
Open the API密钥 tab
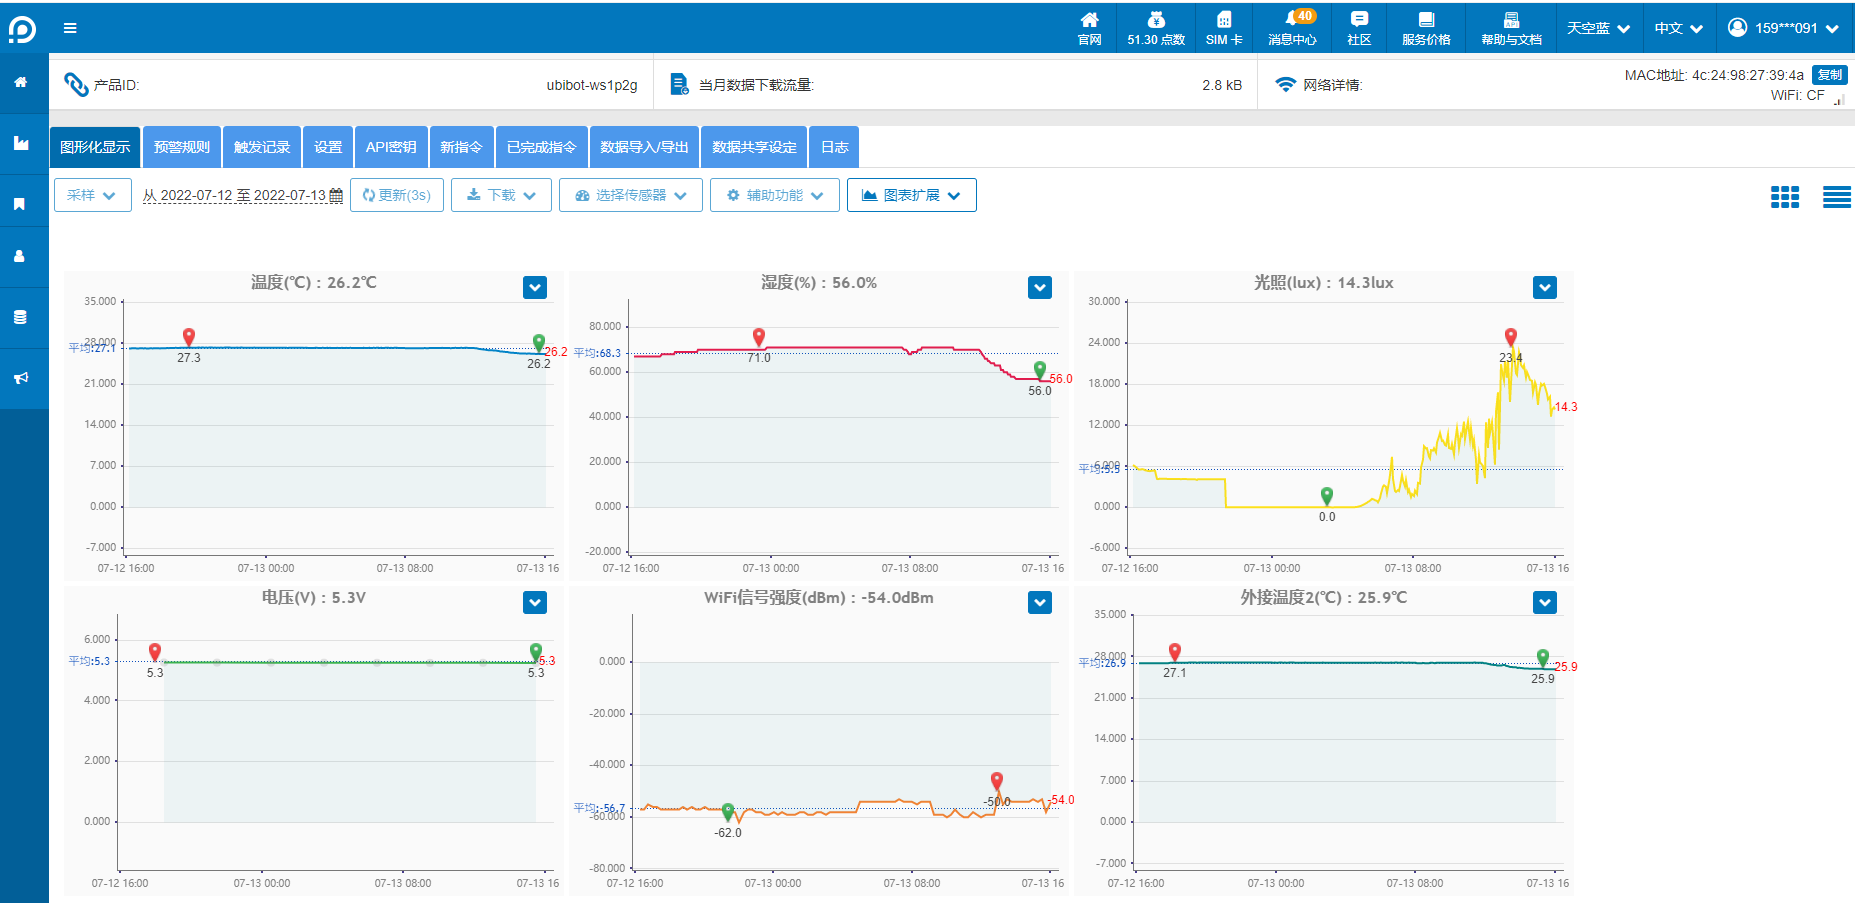click(391, 147)
